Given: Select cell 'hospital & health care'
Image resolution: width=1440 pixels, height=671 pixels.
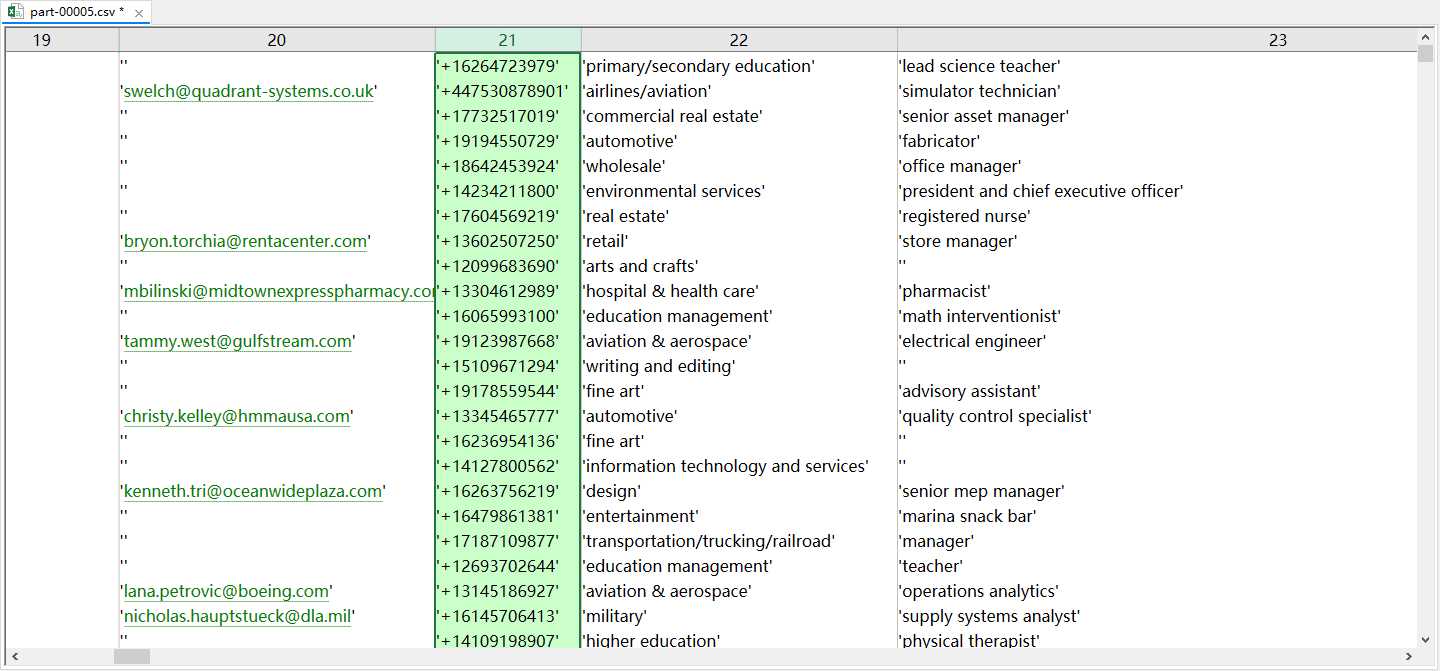Looking at the screenshot, I should tap(739, 291).
